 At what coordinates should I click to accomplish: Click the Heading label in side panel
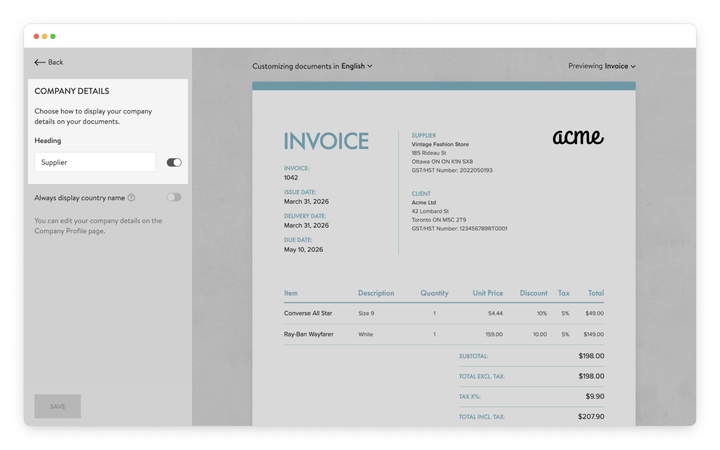(48, 141)
